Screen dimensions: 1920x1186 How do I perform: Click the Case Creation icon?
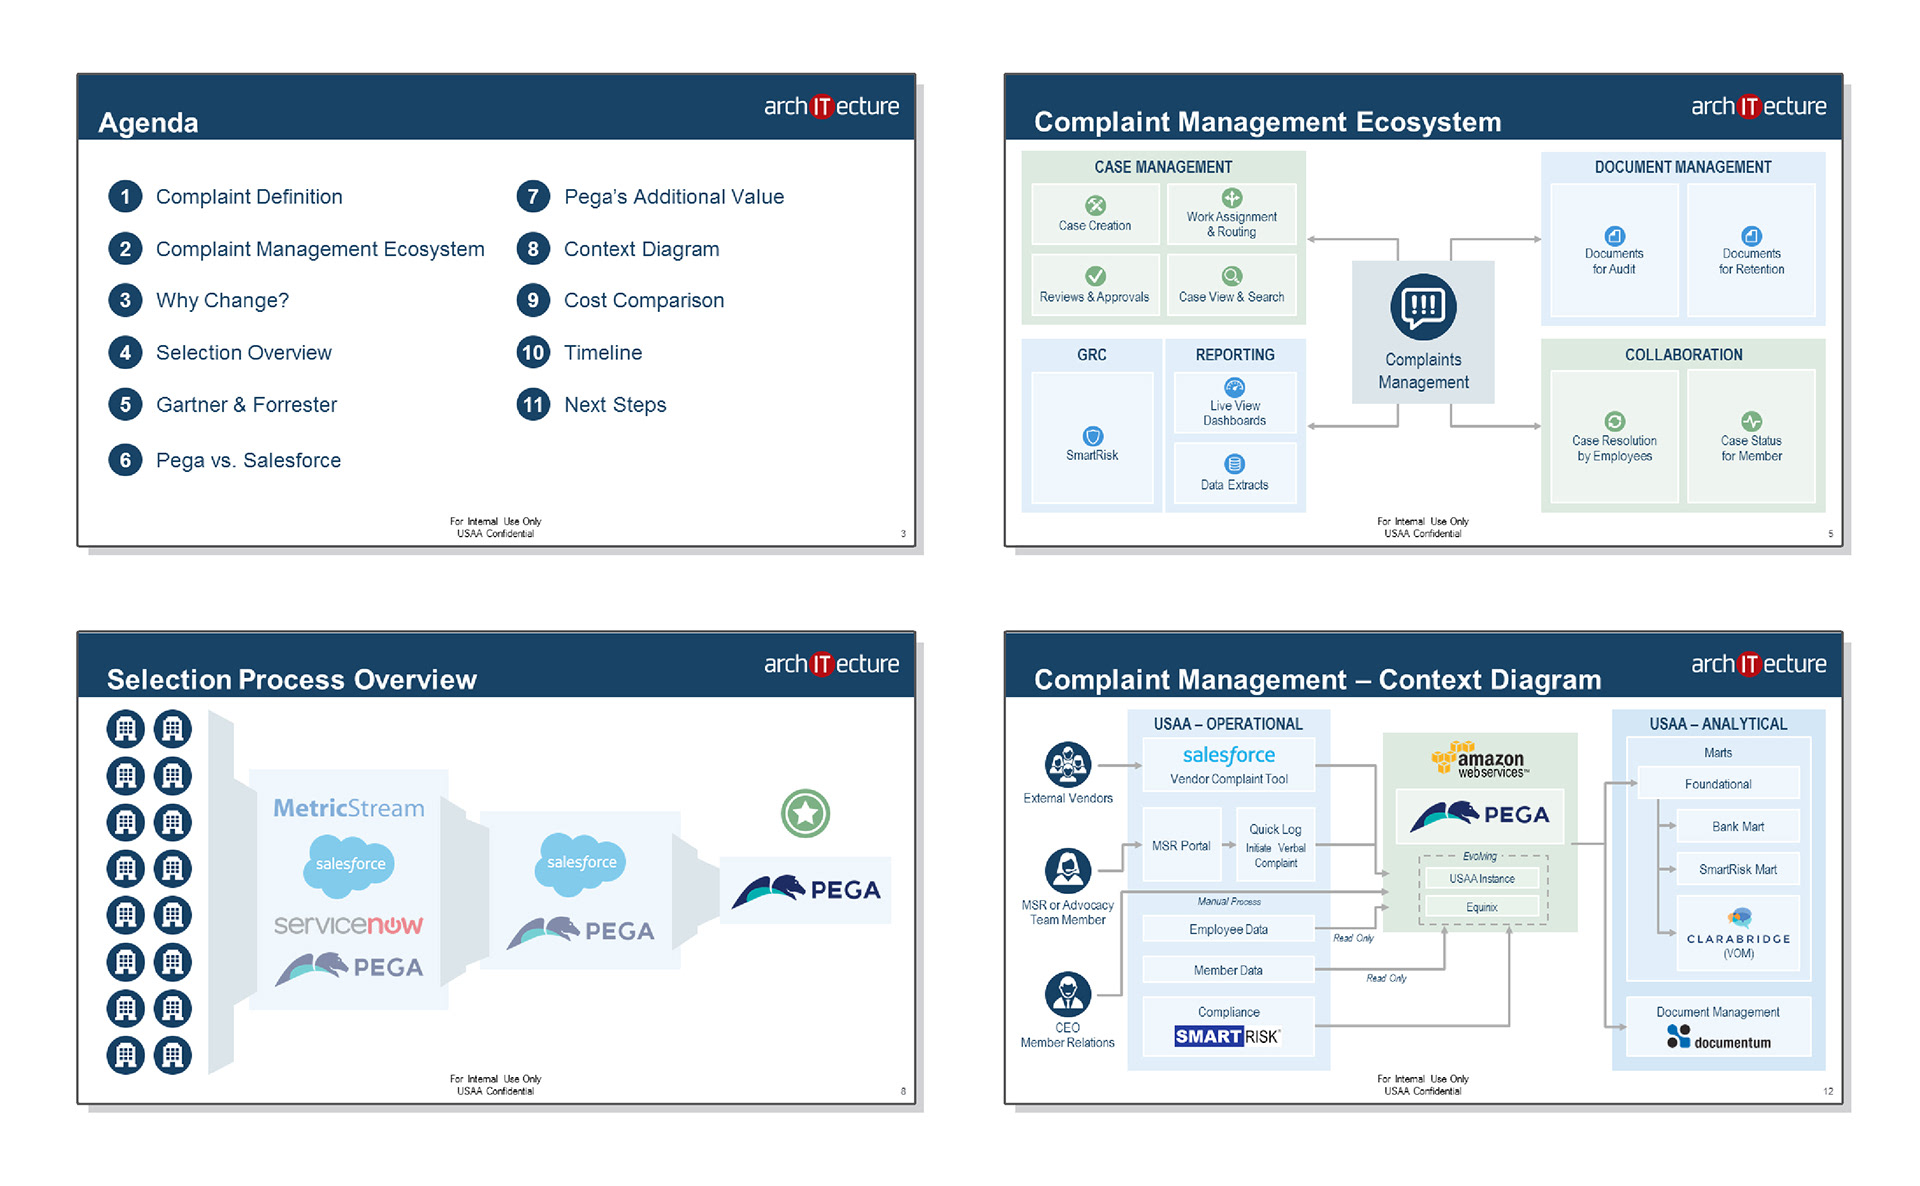coord(1095,205)
